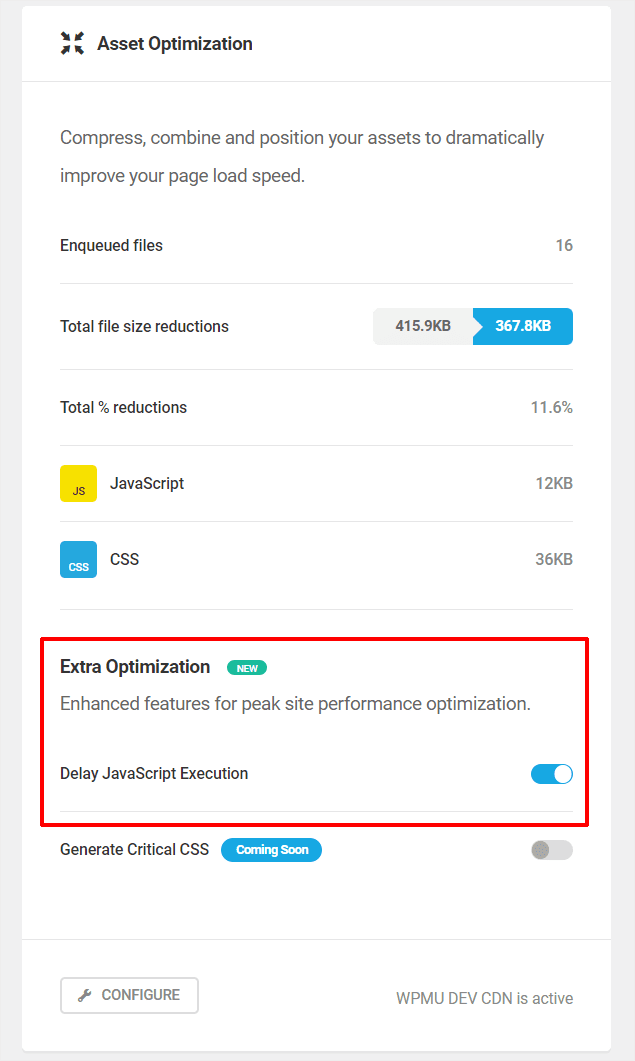Click the Coming Soon badge for Critical CSS
Screen dimensions: 635x1061
[271, 849]
